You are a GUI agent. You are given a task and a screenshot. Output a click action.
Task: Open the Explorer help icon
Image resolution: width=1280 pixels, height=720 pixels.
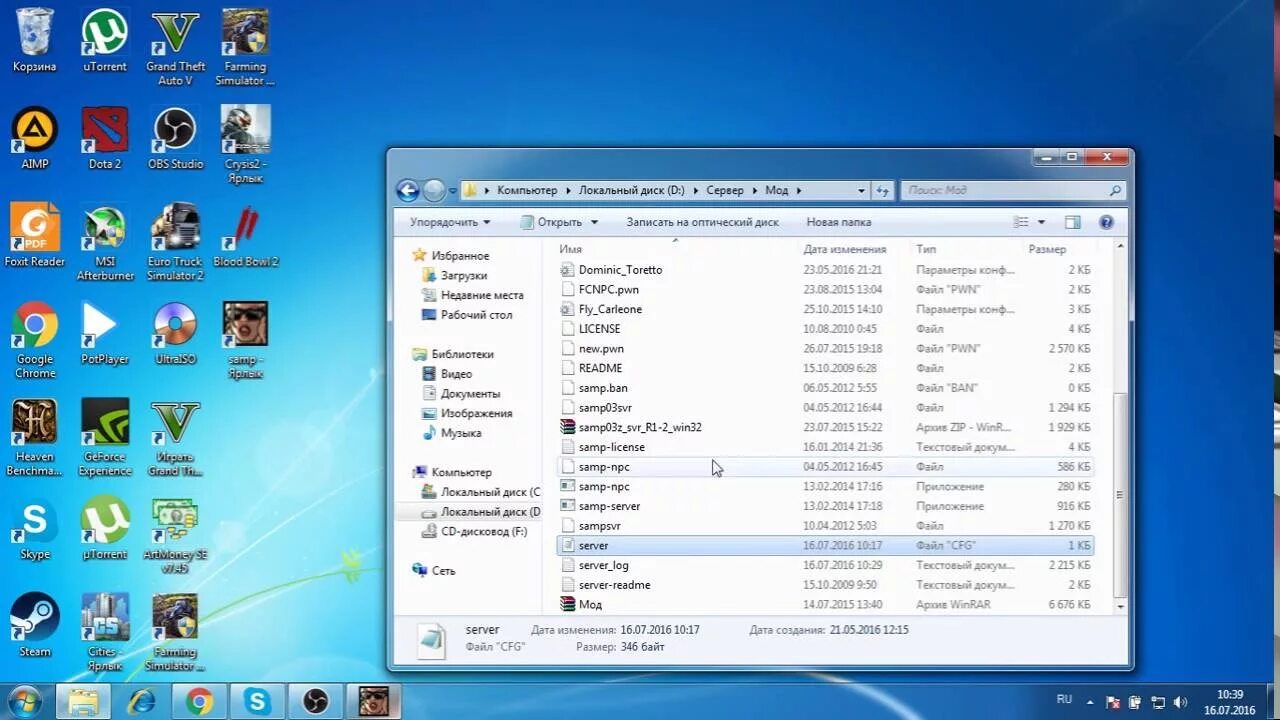pyautogui.click(x=1106, y=222)
